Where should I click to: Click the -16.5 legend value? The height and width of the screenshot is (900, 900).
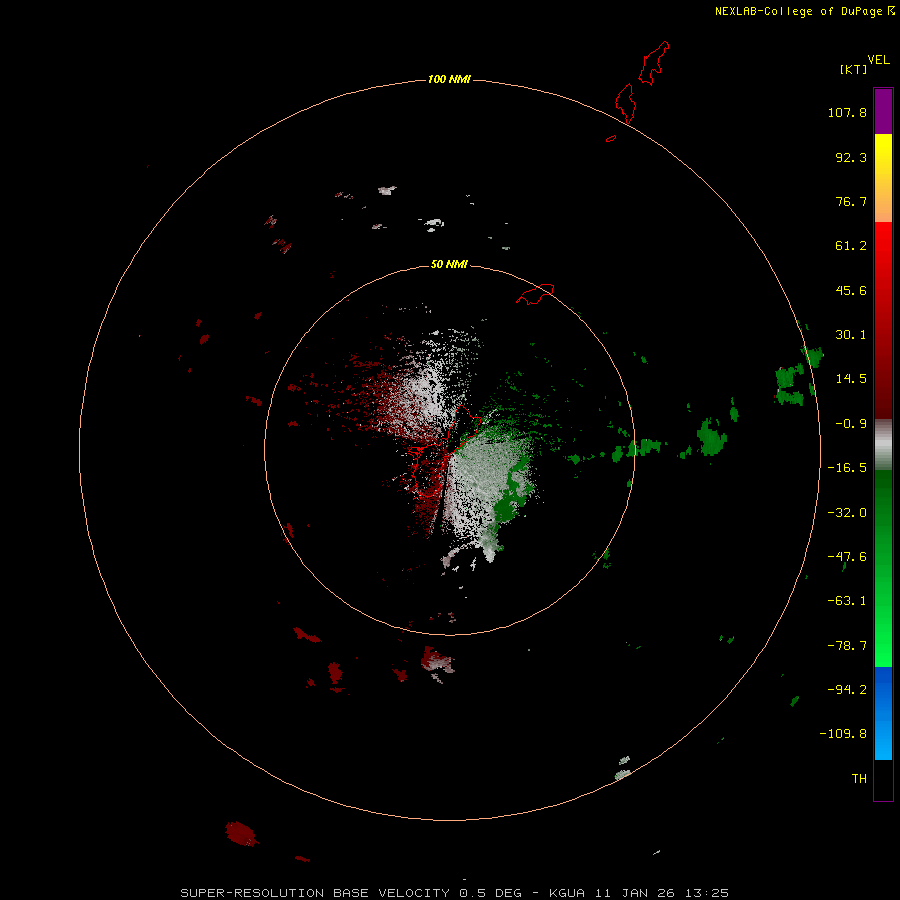pos(847,468)
